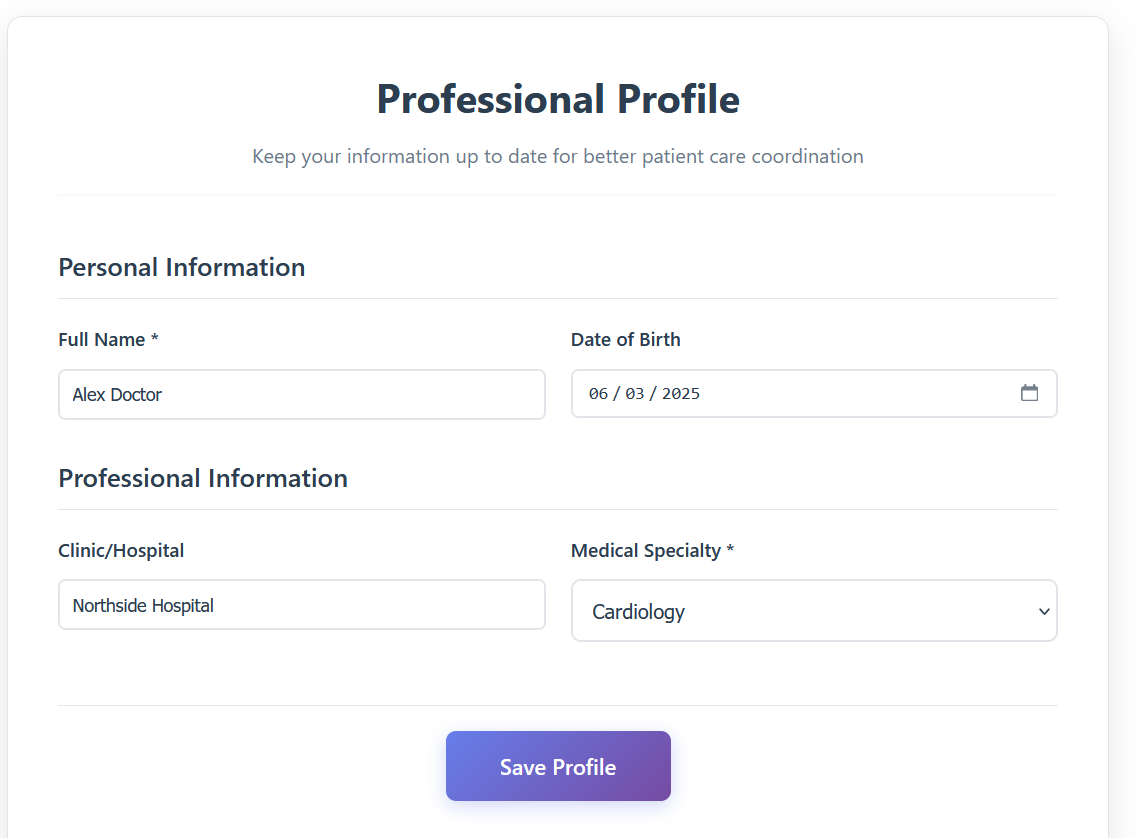This screenshot has width=1137, height=838.
Task: Click the required asterisk beside Full Name
Action: pos(155,340)
